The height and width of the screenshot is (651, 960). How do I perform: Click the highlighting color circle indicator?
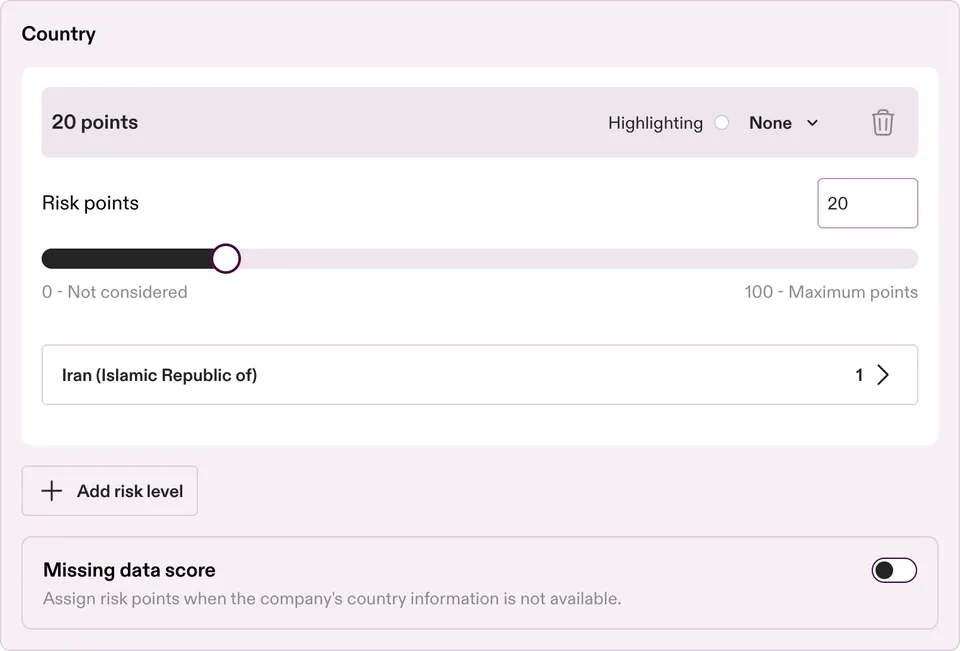(722, 122)
